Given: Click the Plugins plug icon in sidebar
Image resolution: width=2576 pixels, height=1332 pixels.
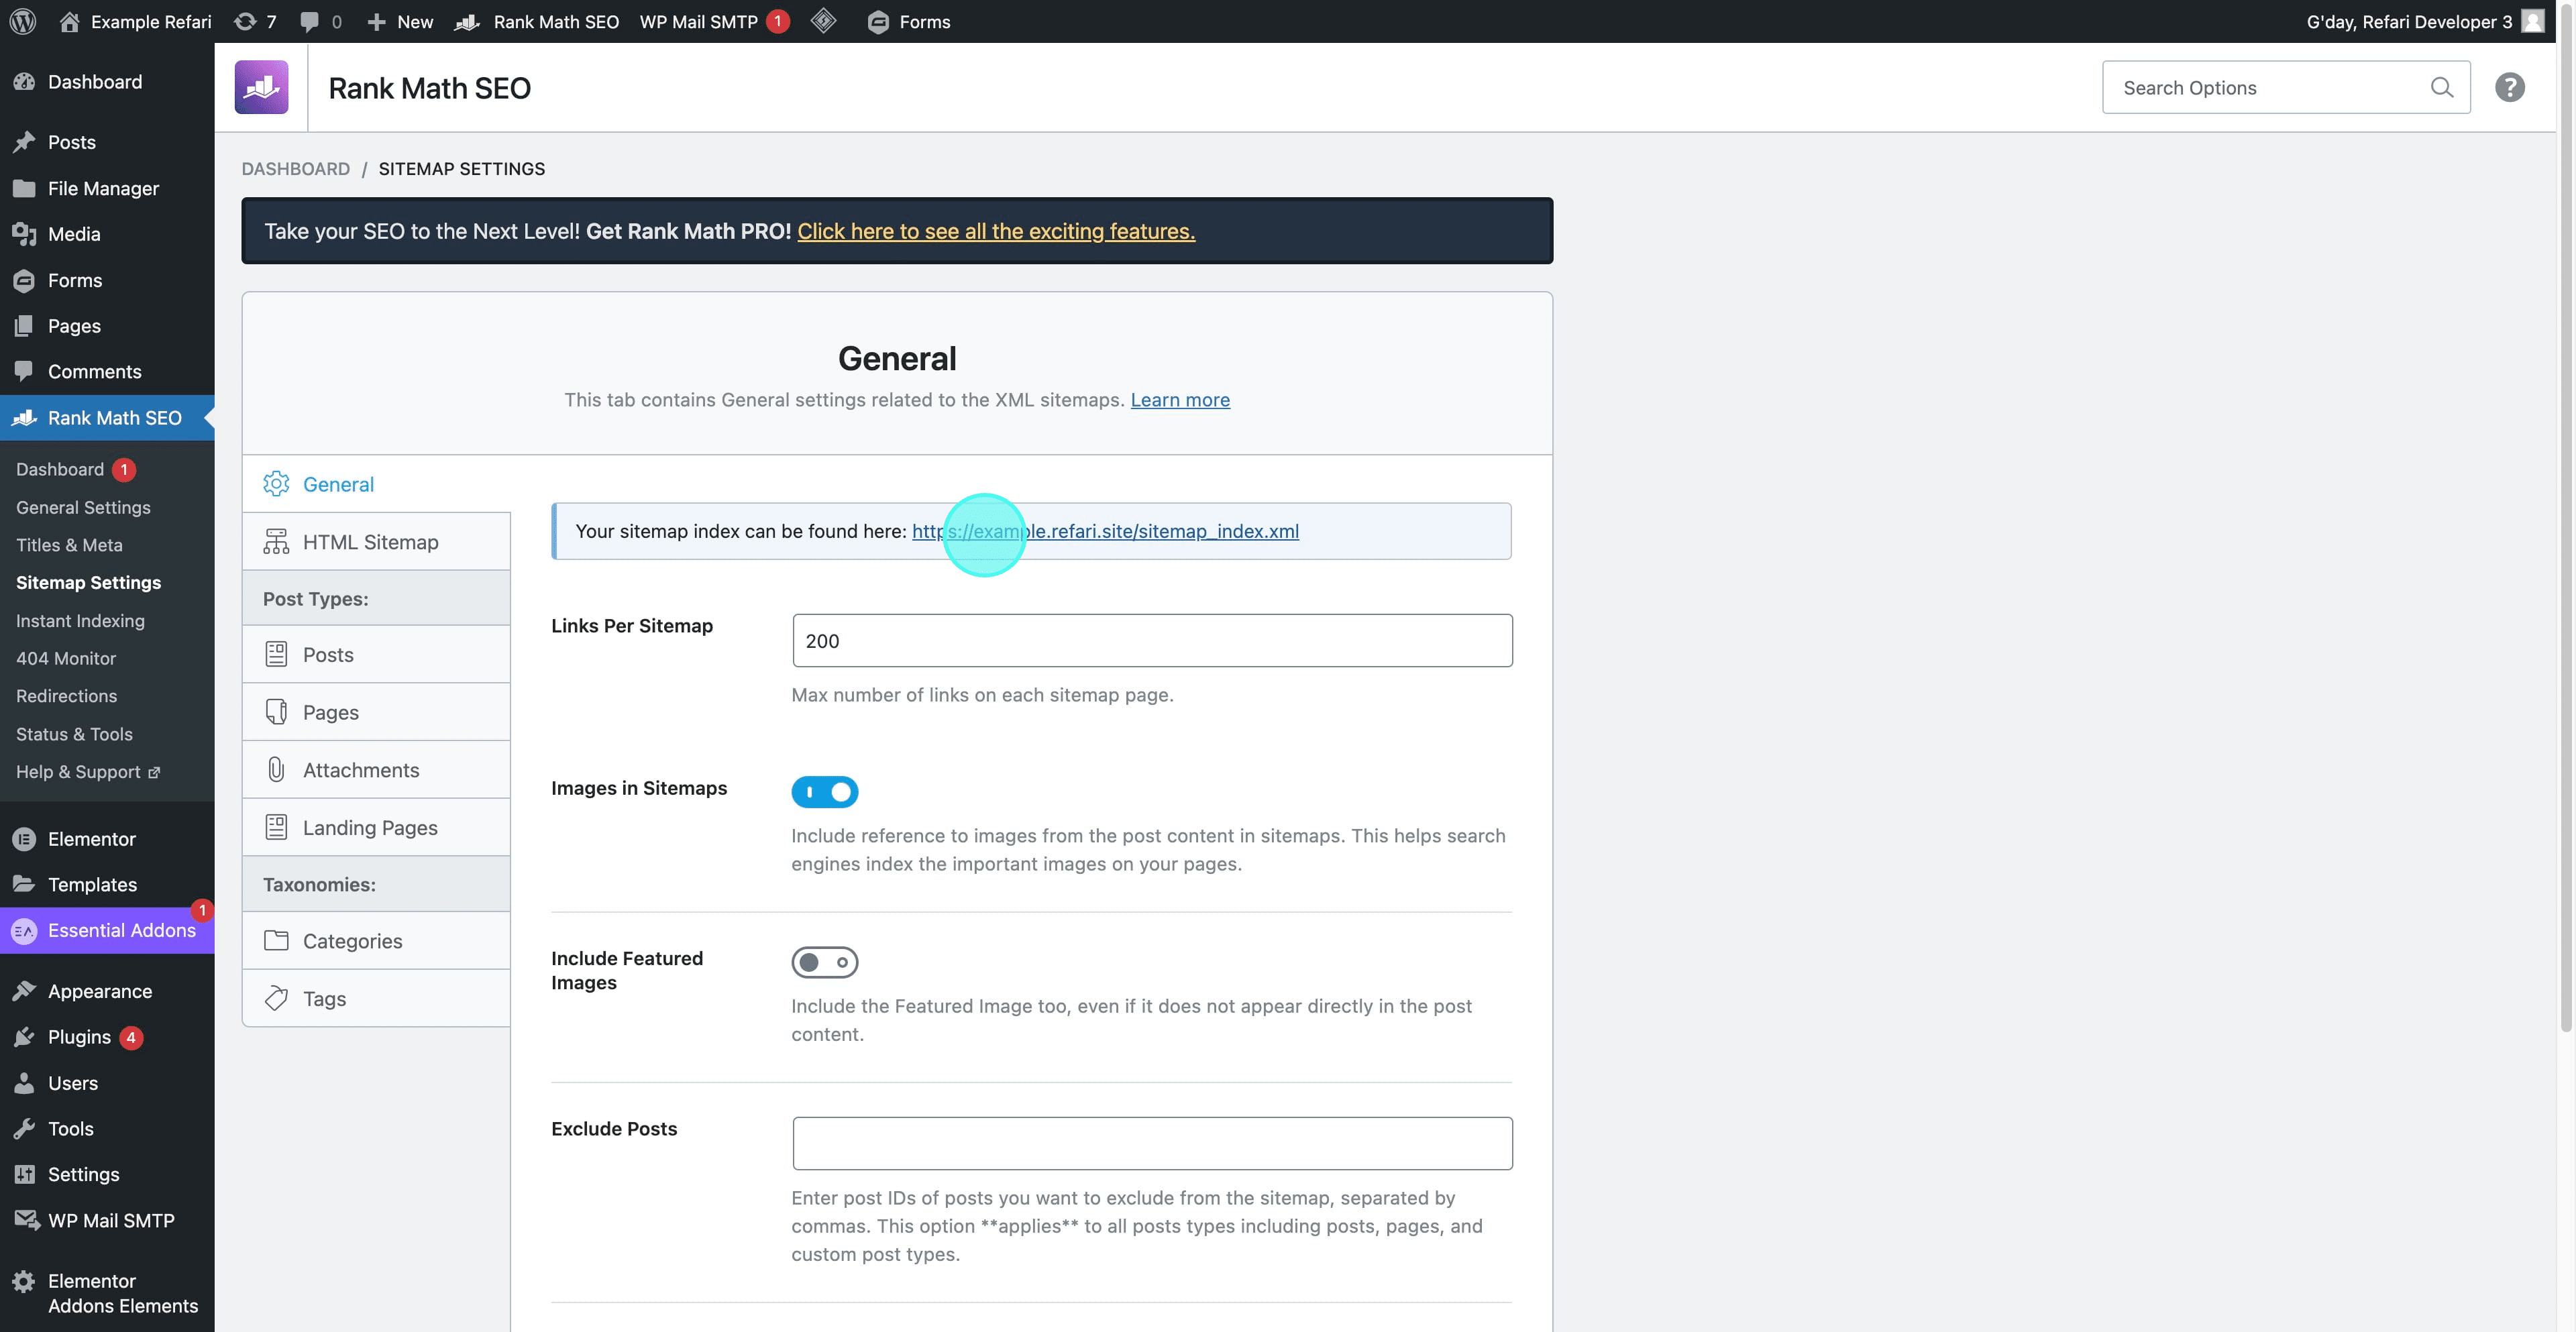Looking at the screenshot, I should 24,1037.
